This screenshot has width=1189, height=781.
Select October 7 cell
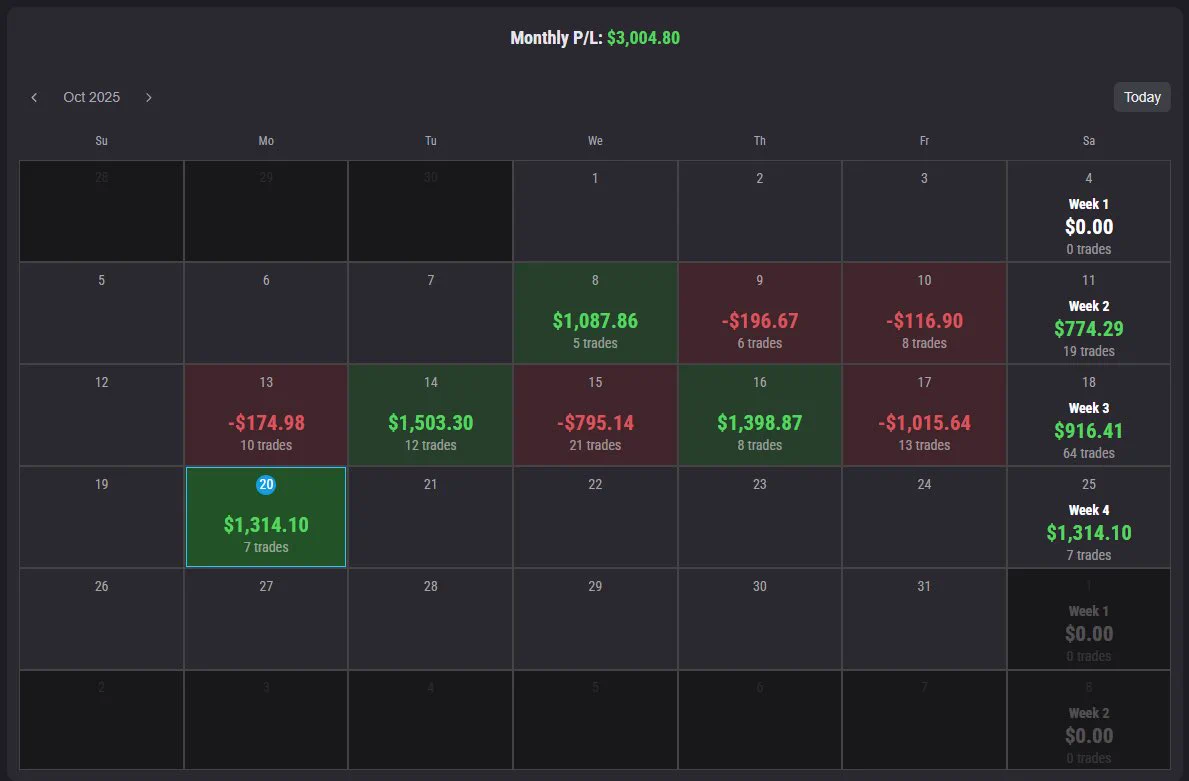[x=431, y=313]
